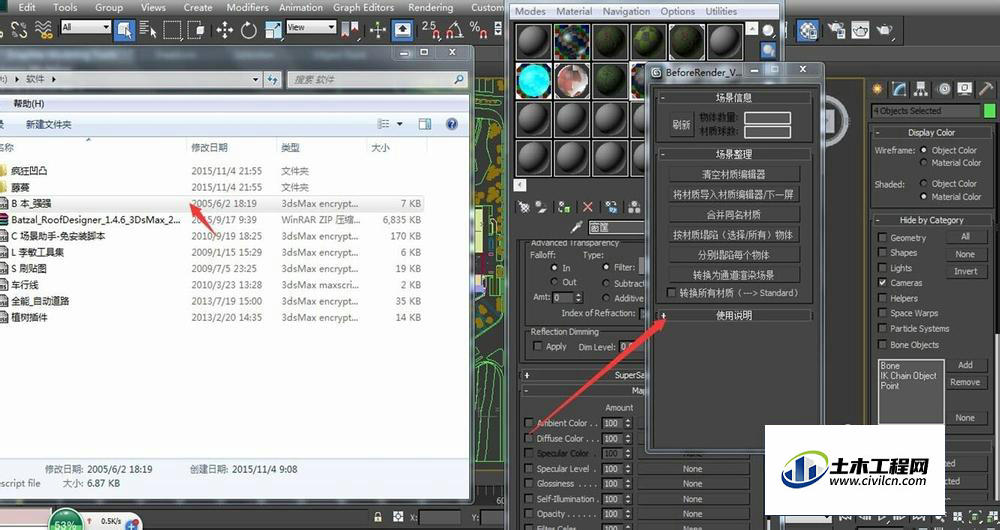Image resolution: width=1000 pixels, height=530 pixels.
Task: Open the Modify panel tab icon
Action: coord(899,89)
